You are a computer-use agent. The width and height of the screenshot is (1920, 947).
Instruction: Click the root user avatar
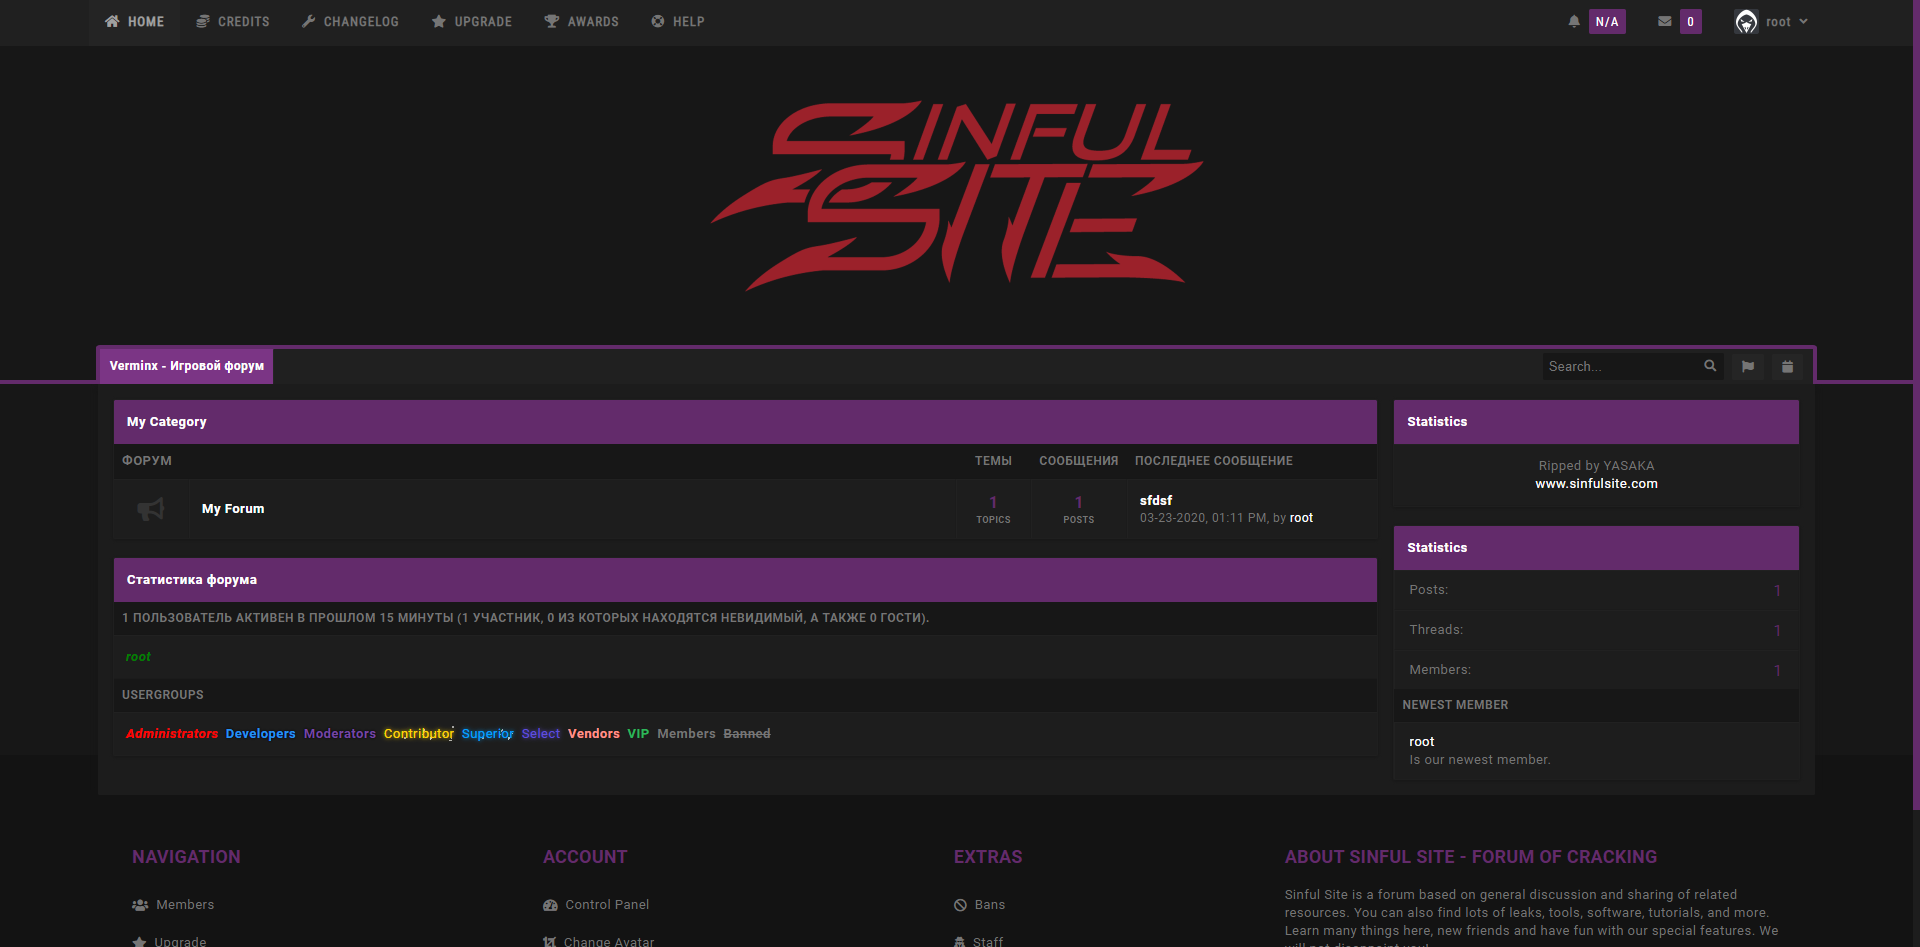pos(1746,22)
